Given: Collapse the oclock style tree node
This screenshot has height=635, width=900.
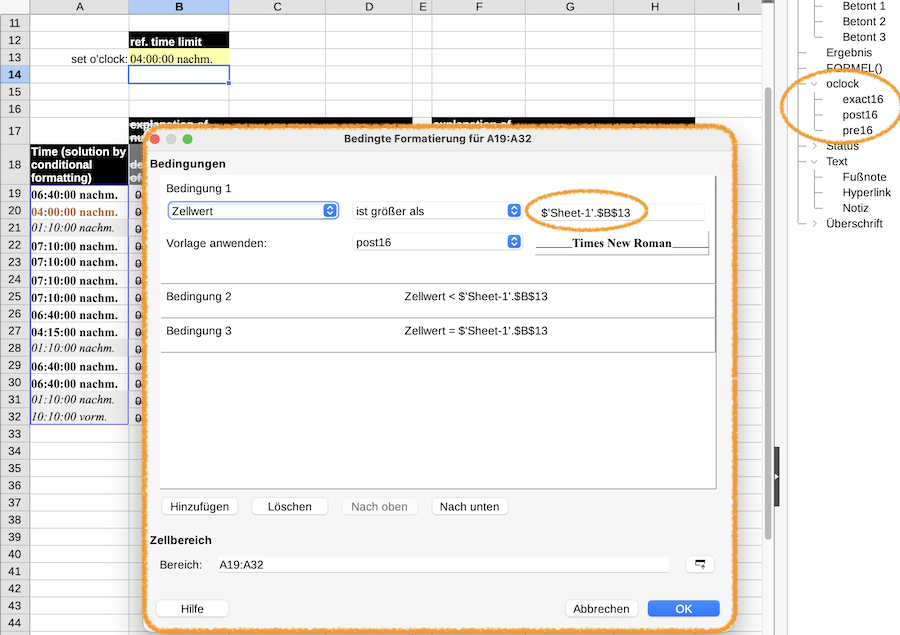Looking at the screenshot, I should click(814, 84).
